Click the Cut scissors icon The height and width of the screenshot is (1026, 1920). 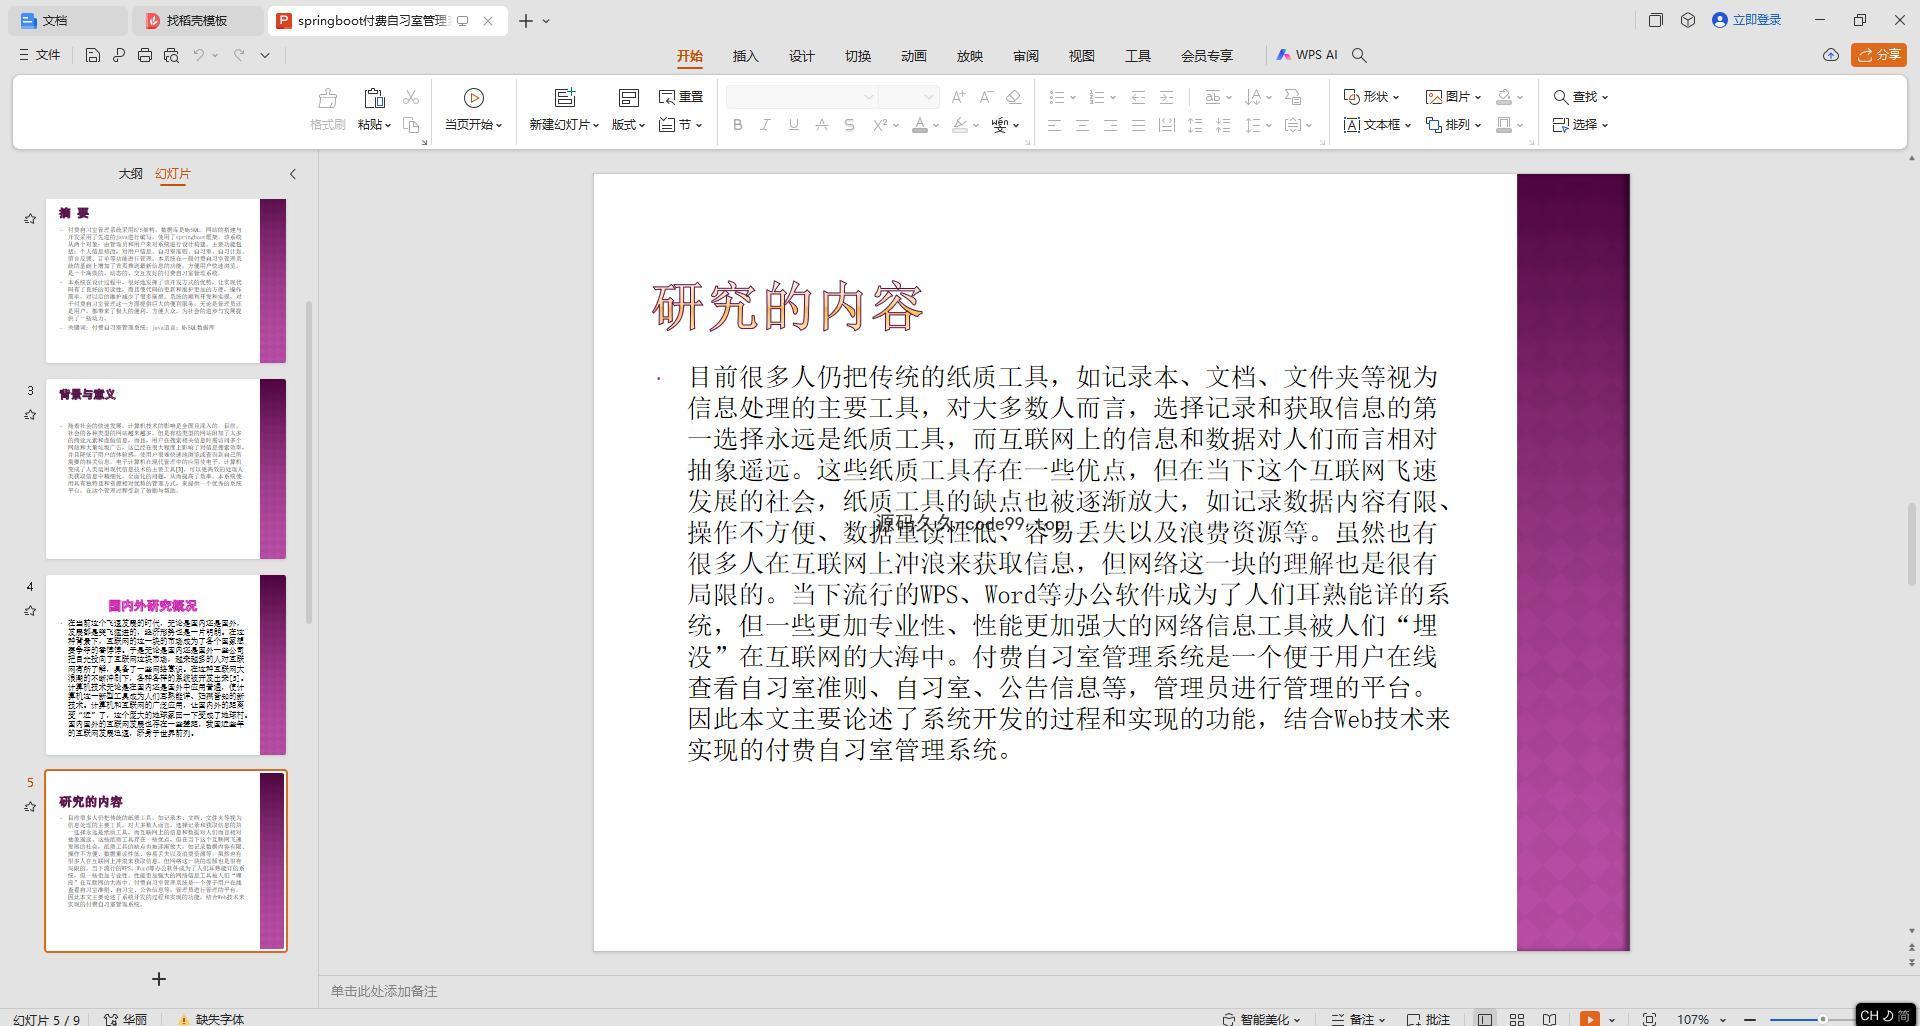tap(411, 97)
